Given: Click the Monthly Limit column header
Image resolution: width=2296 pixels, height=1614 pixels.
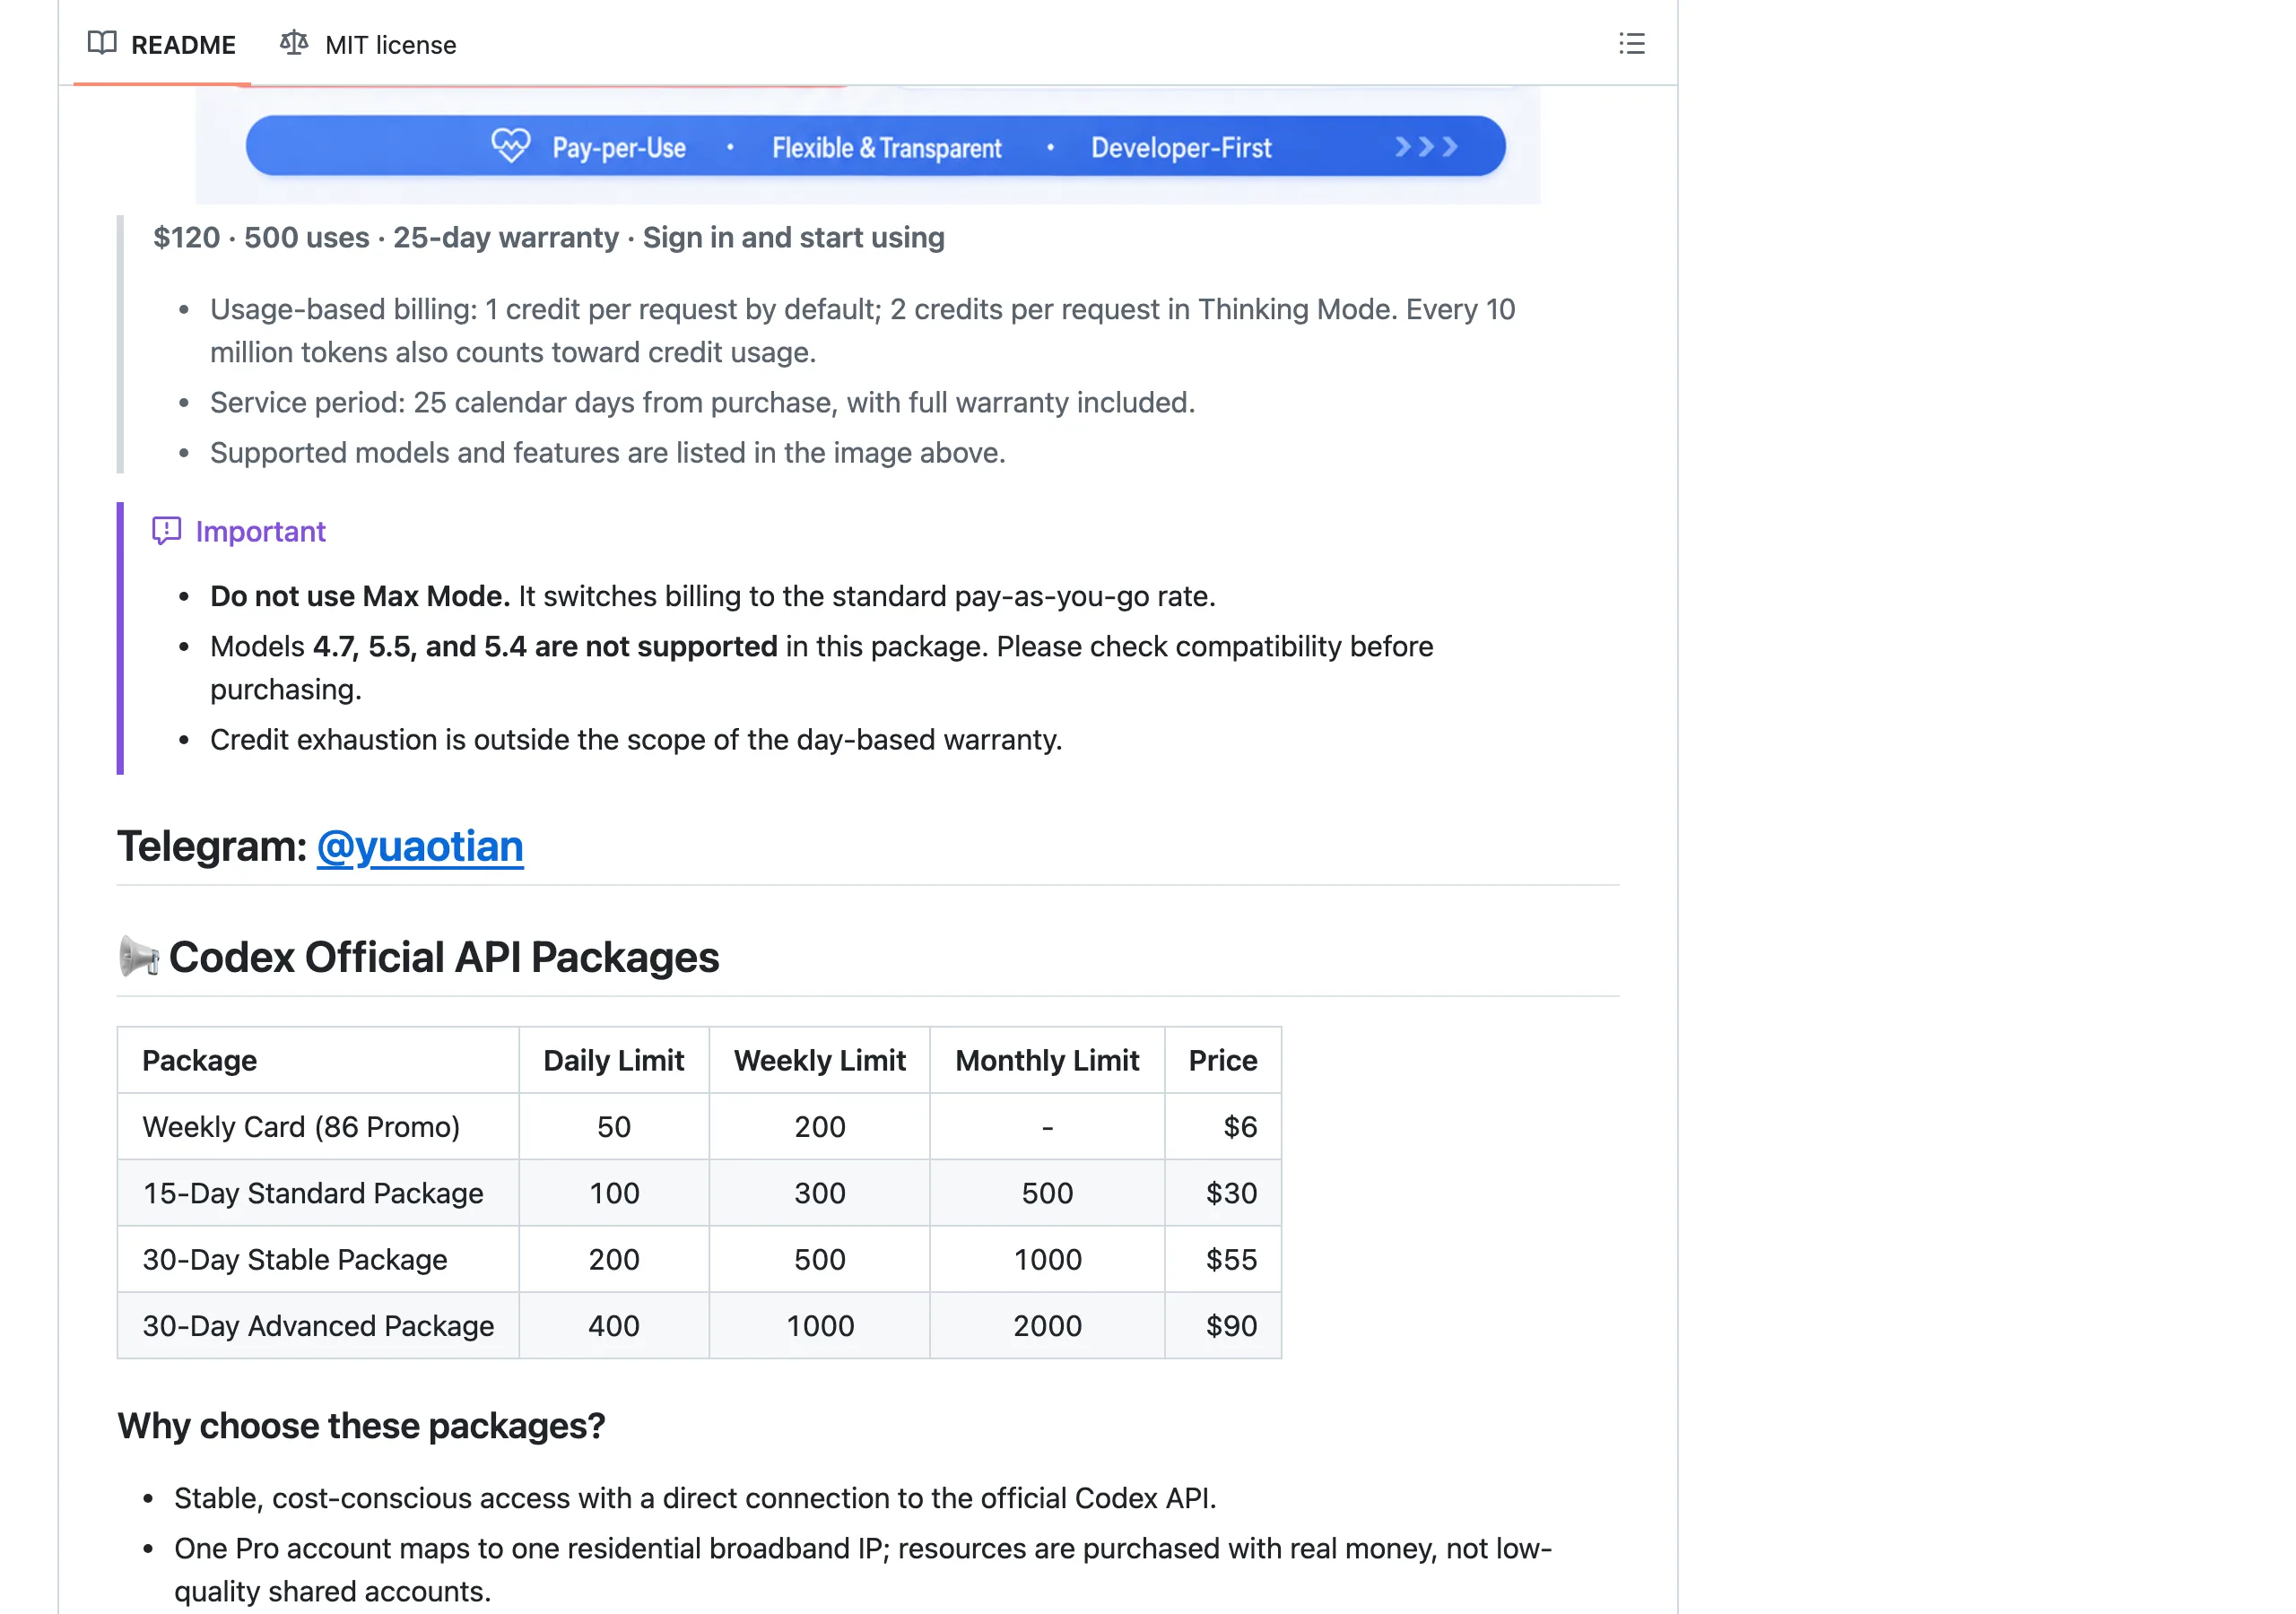Looking at the screenshot, I should [x=1047, y=1060].
